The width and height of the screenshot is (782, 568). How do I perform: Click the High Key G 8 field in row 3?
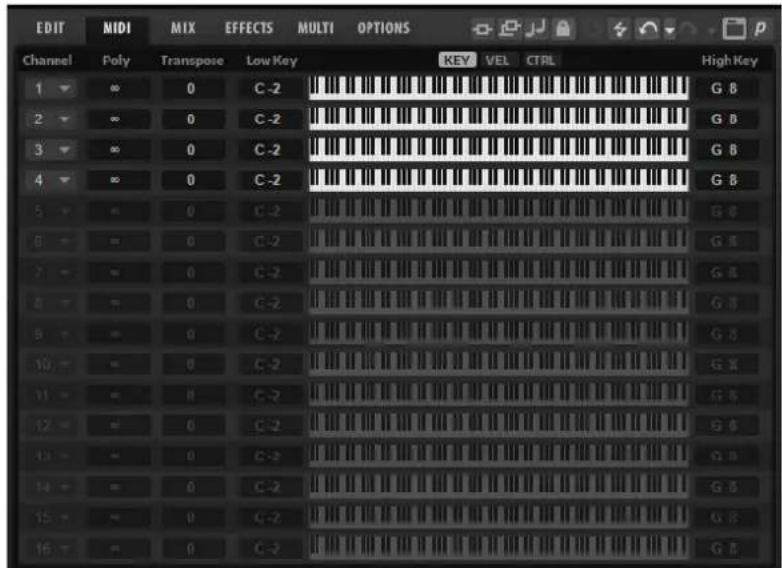(727, 150)
